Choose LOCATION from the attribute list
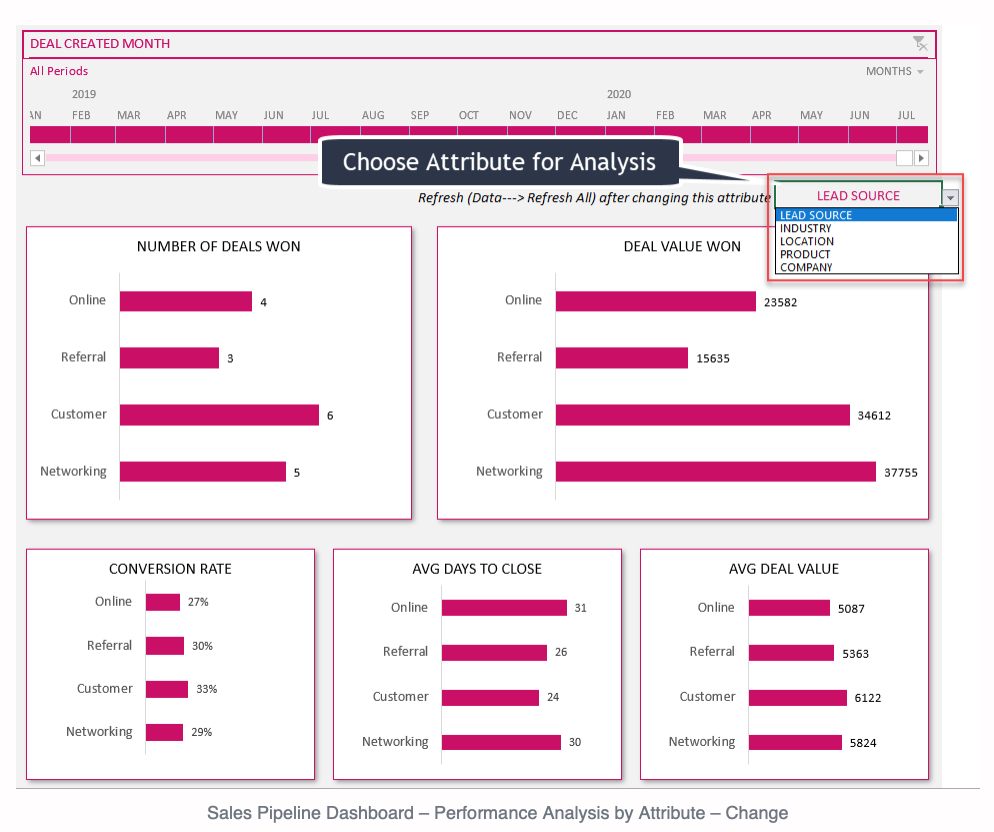Viewport: 994px width, 832px height. (x=866, y=241)
